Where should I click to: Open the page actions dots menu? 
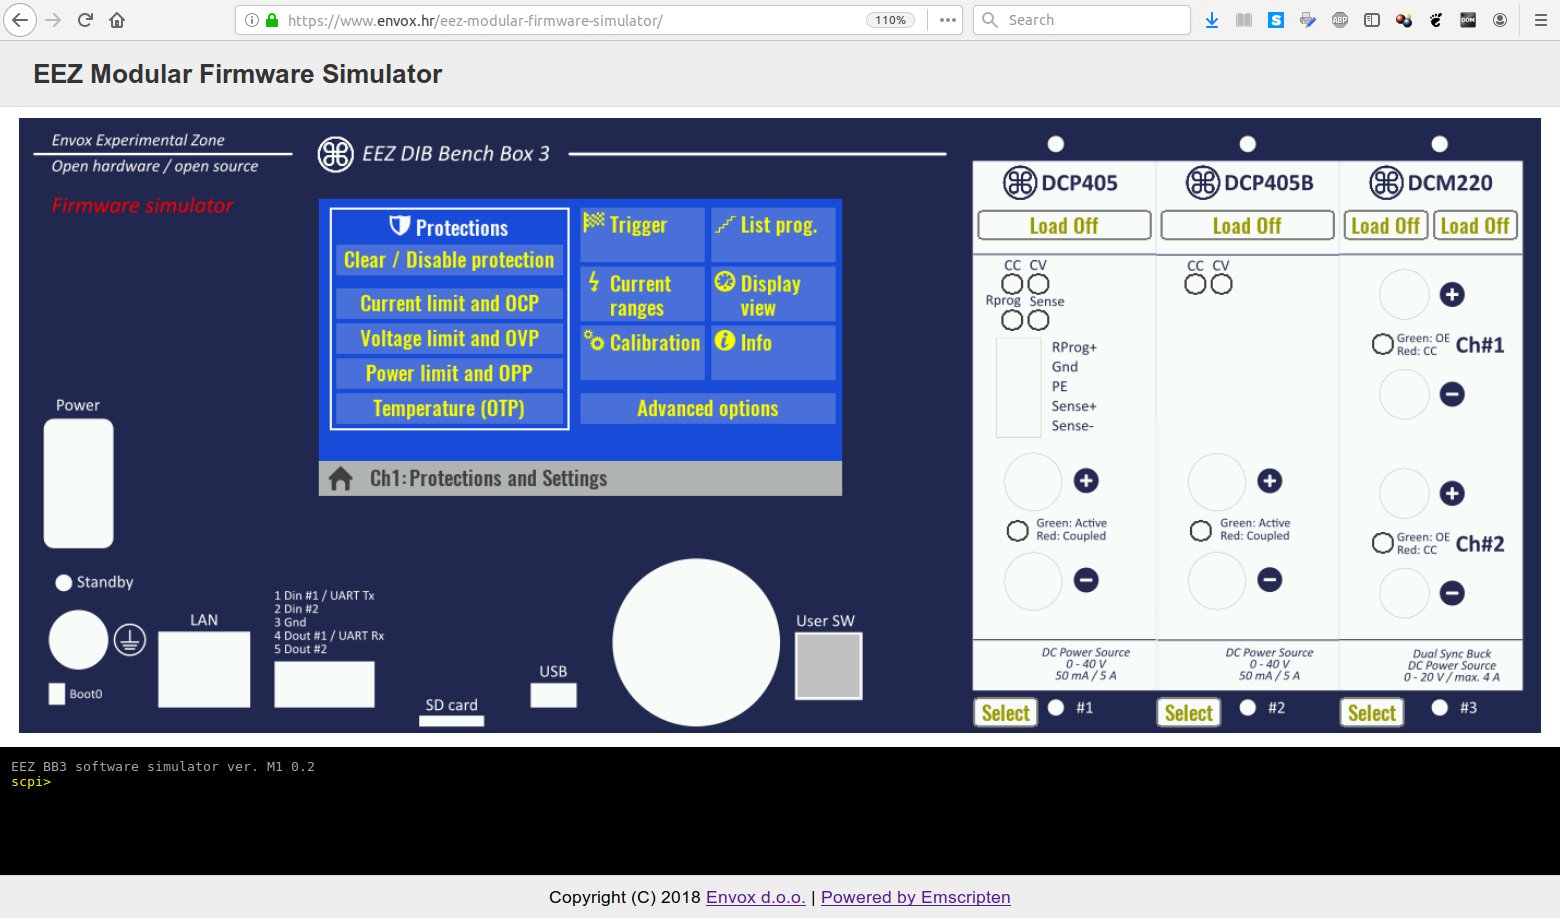pos(947,20)
